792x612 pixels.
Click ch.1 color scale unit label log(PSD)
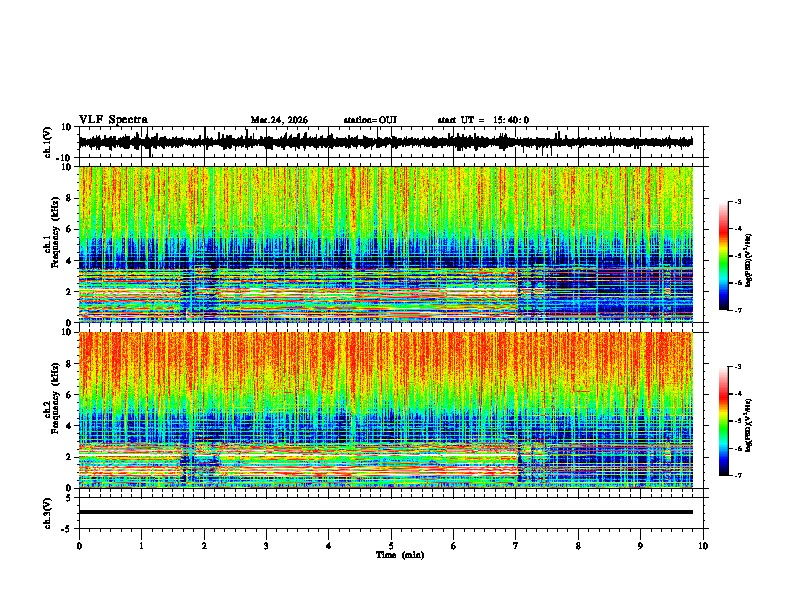tap(749, 260)
